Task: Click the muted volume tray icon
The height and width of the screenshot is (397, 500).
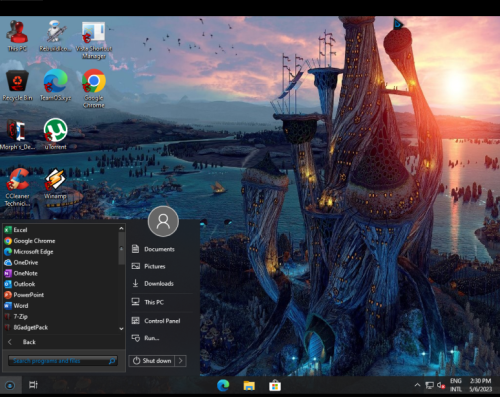Action: pos(441,386)
